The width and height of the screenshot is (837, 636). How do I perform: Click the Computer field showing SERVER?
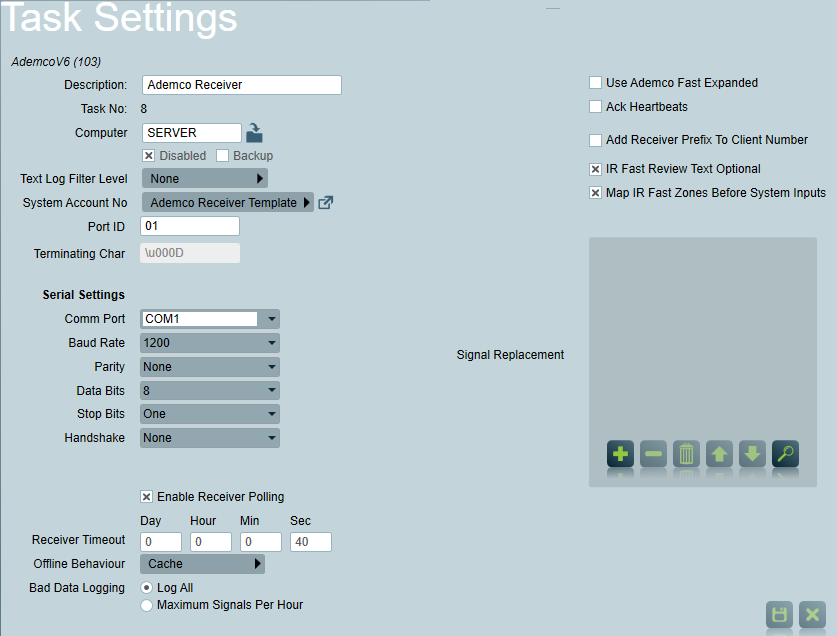pos(192,133)
